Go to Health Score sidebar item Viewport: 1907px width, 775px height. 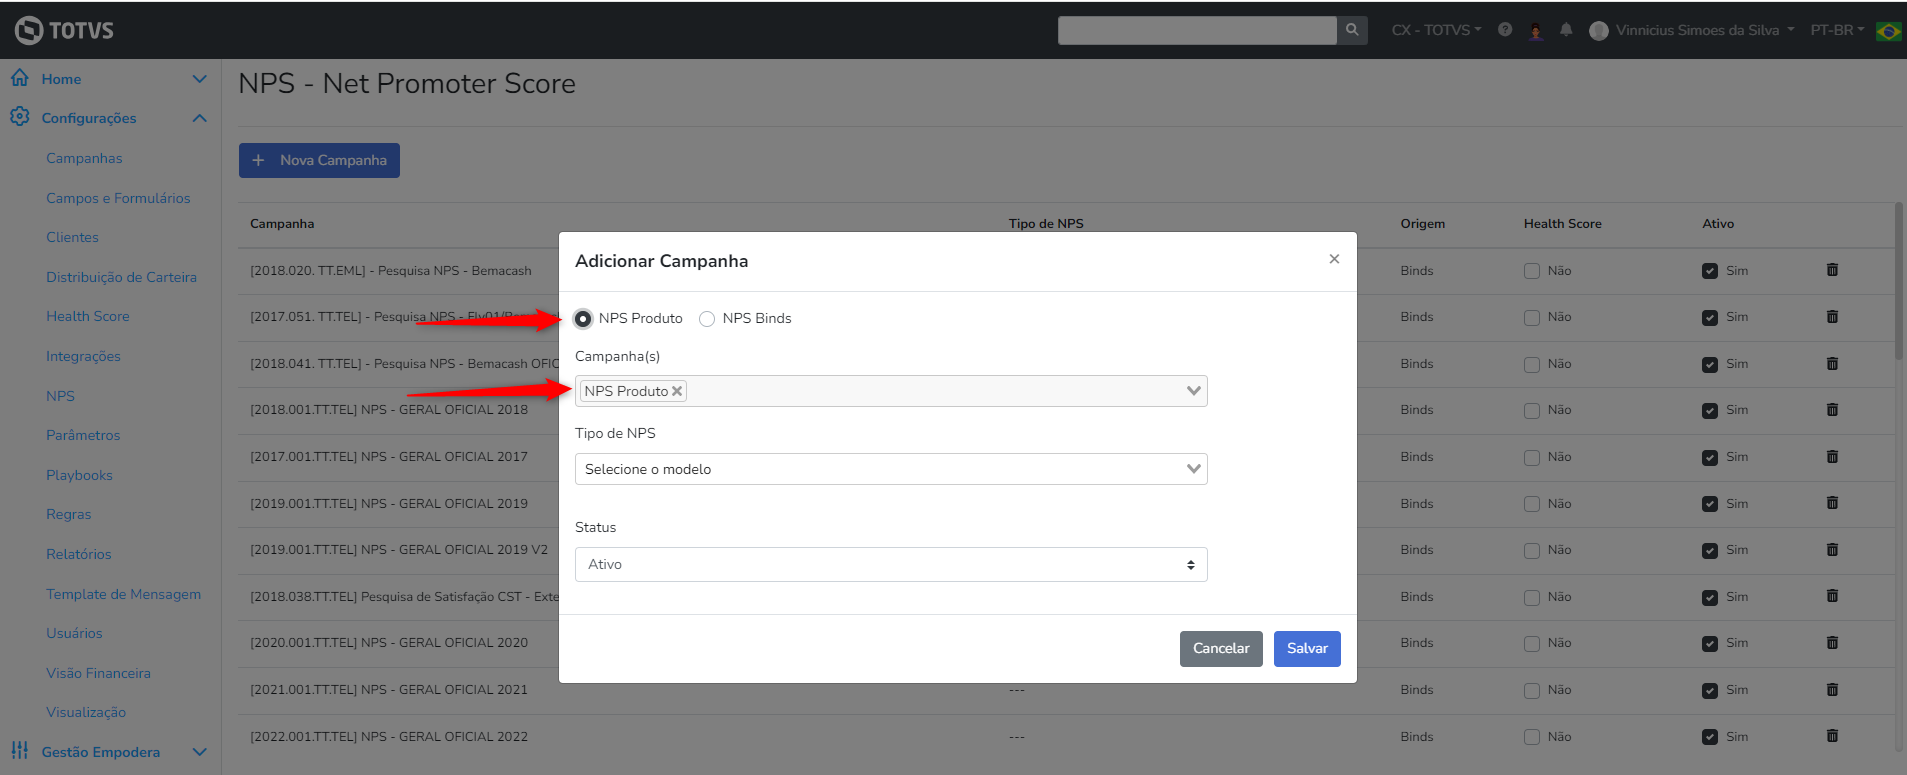click(x=88, y=316)
